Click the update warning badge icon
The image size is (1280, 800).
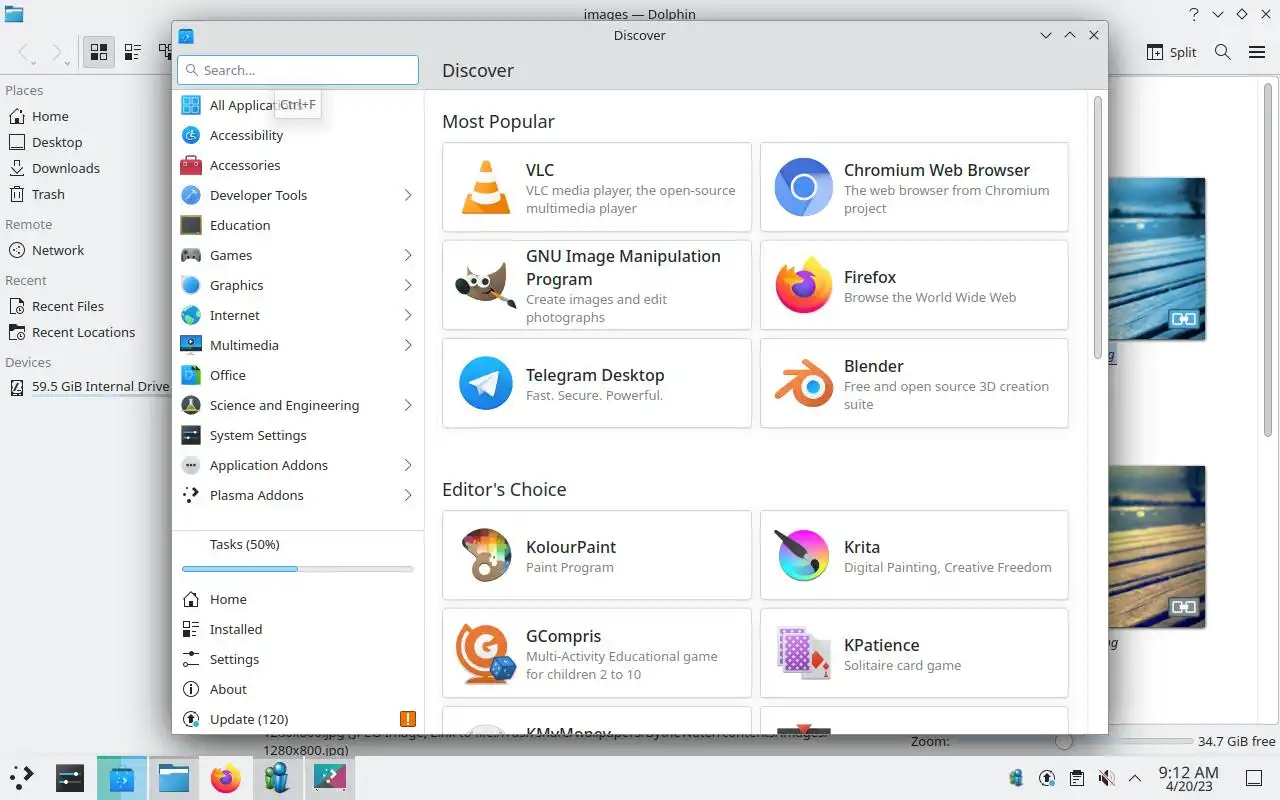coord(407,719)
